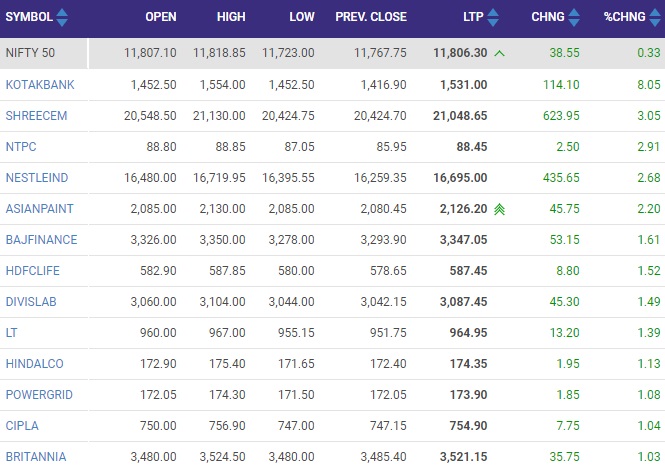Viewport: 665px width, 469px height.
Task: Click POWERGRID open value 172.05
Action: tap(158, 394)
